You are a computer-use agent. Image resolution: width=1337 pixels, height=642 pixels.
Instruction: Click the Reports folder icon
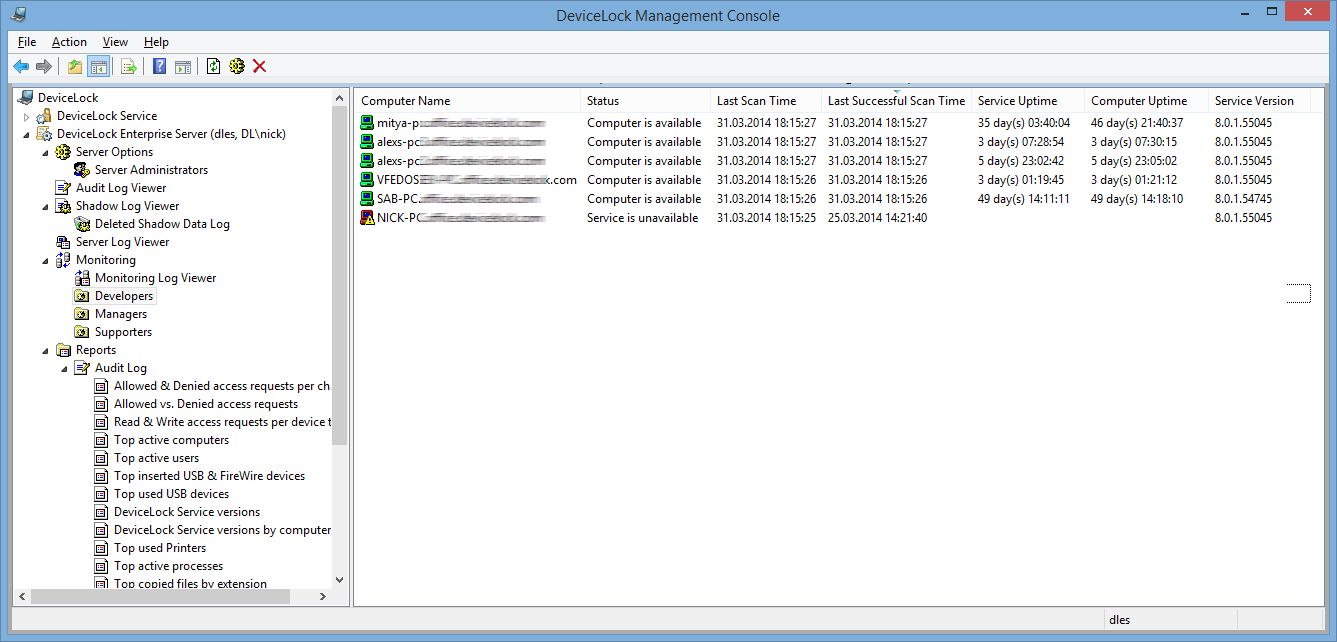tap(63, 350)
